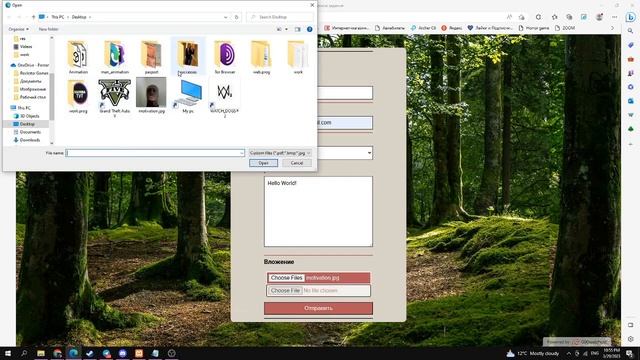Click New folder in dialog toolbar

[x=49, y=29]
